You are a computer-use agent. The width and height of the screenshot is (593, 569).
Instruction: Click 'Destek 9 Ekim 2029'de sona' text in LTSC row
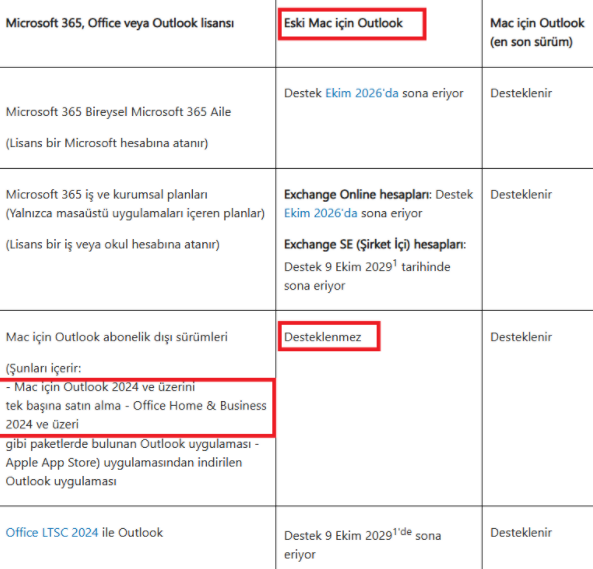tap(362, 535)
